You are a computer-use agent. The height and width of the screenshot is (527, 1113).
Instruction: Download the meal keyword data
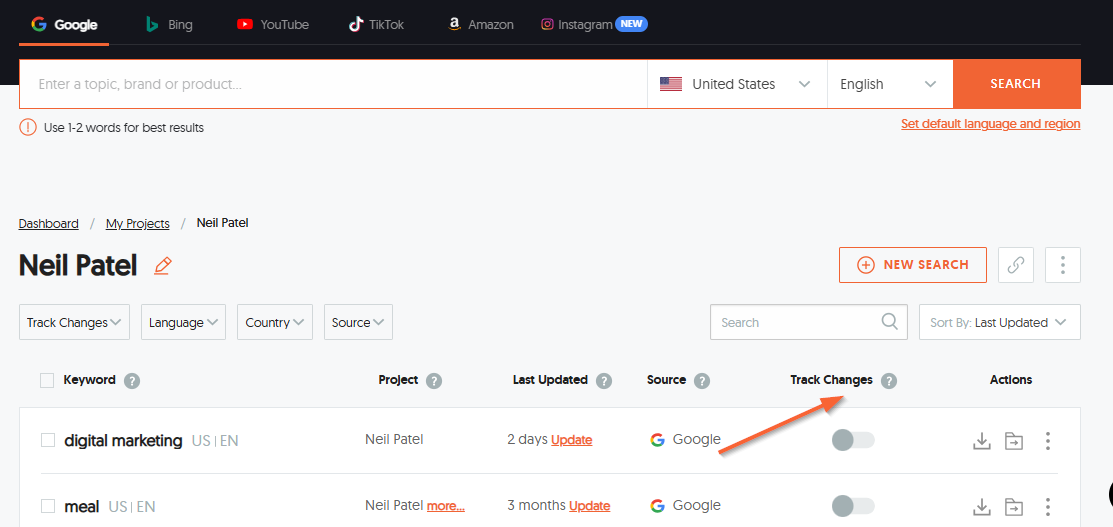coord(981,506)
